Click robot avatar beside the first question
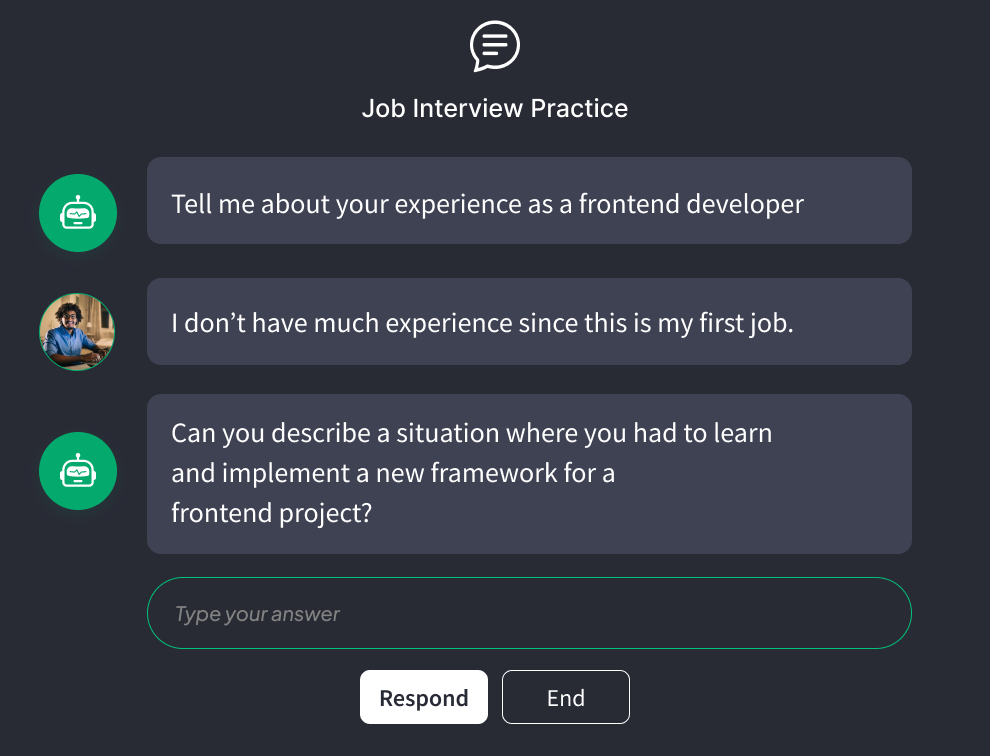 tap(78, 213)
